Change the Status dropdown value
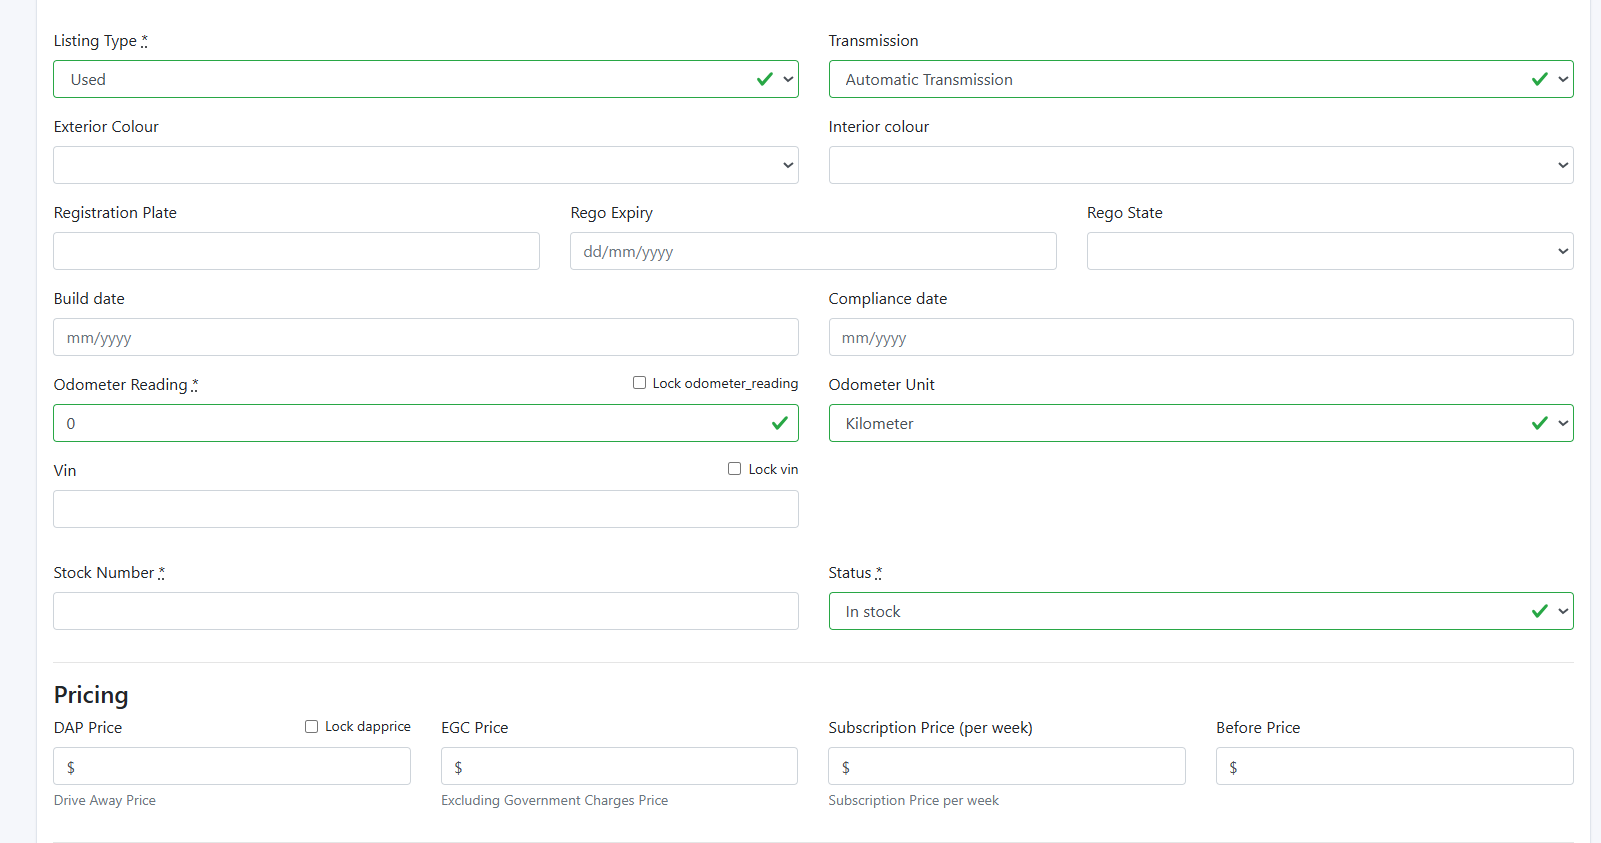 coord(1200,611)
